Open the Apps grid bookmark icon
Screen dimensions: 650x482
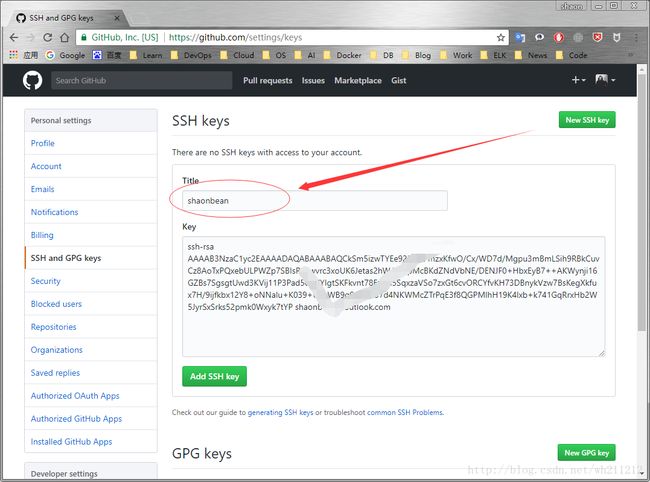click(13, 55)
